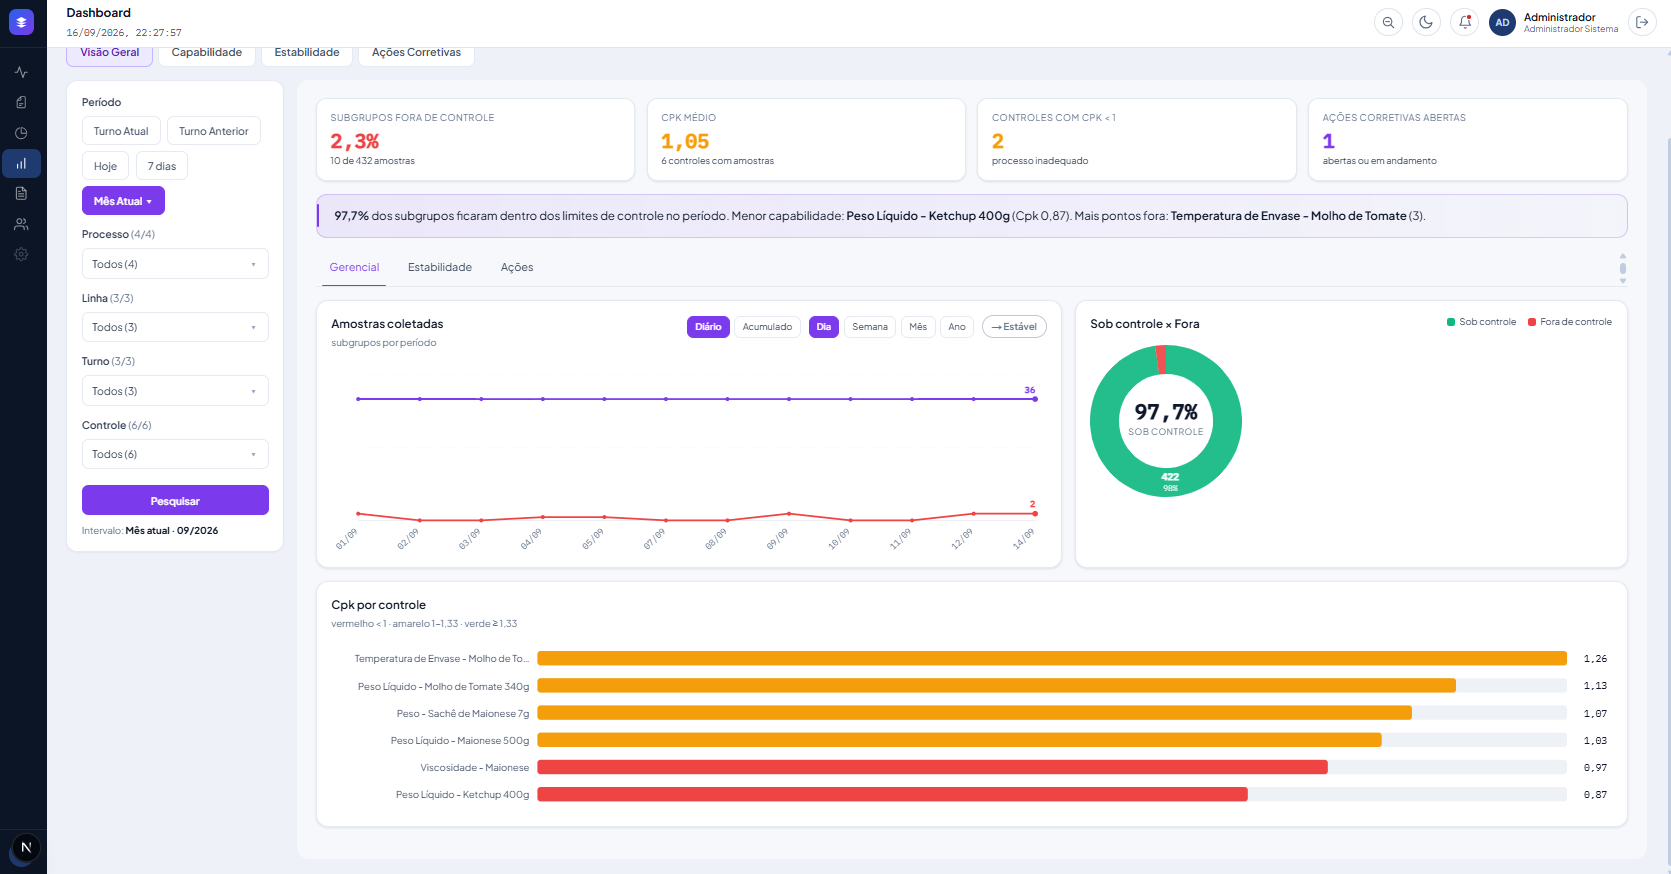Viewport: 1671px width, 874px height.
Task: Set chart granularity to Ano
Action: coord(957,327)
